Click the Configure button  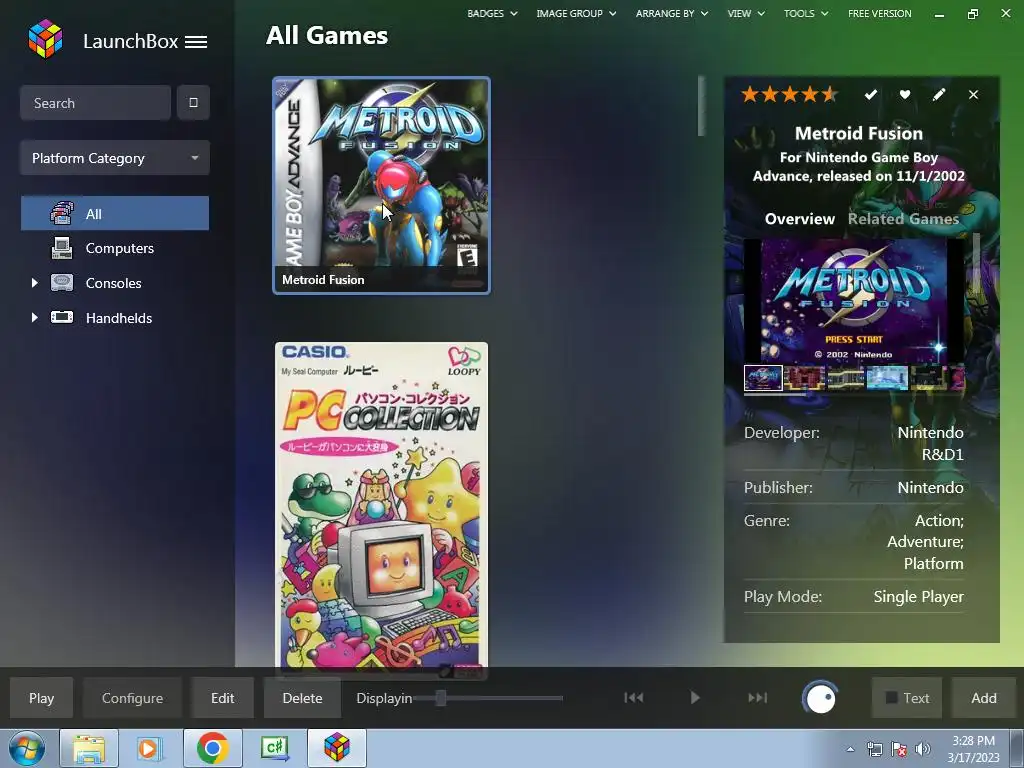[133, 698]
